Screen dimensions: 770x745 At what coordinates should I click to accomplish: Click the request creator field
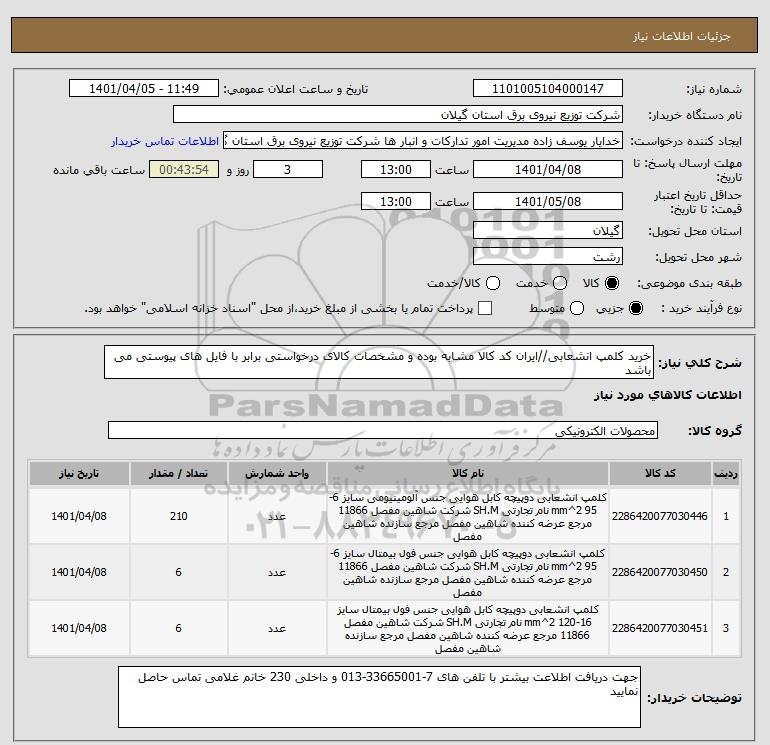(x=423, y=141)
